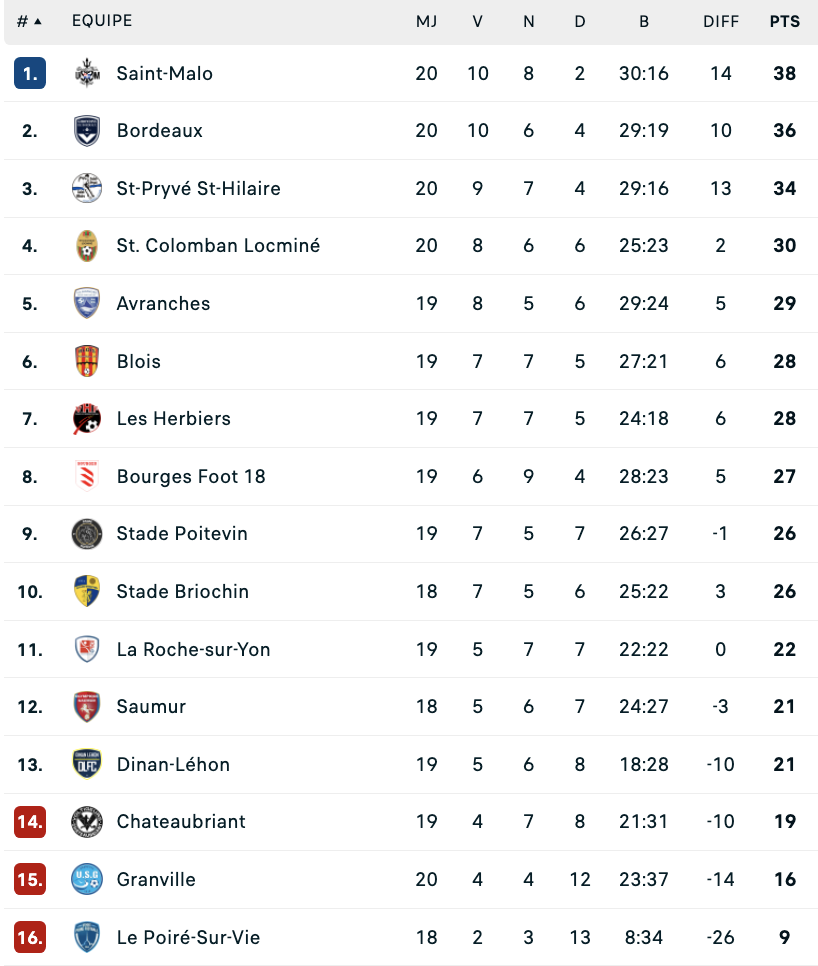The height and width of the screenshot is (966, 818).
Task: Click the Avranches shield logo
Action: (87, 303)
